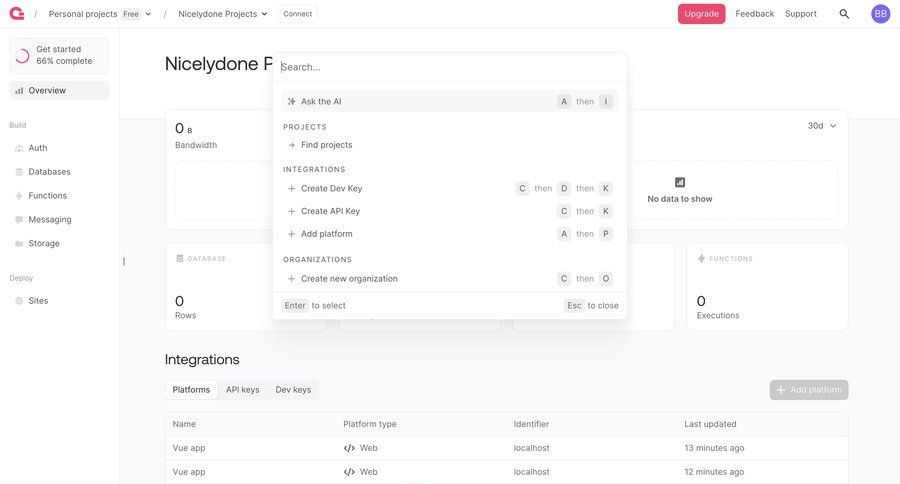Click the Ask the AI sparkle icon
The width and height of the screenshot is (900, 484).
292,102
